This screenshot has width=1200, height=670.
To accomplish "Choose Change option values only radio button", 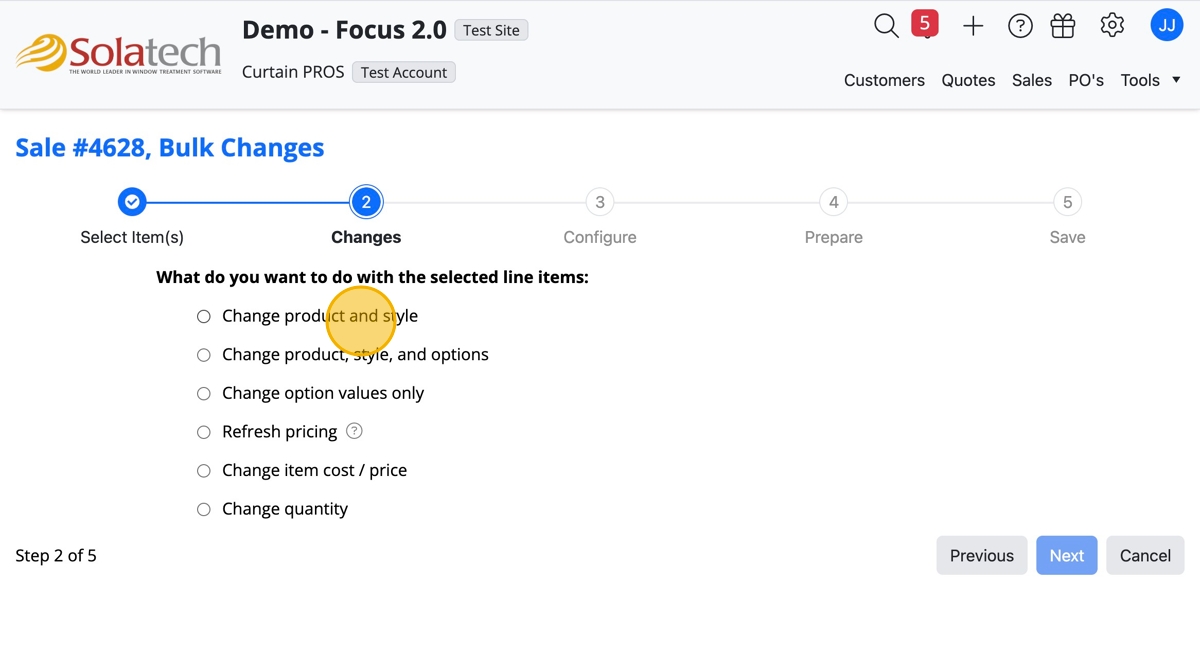I will click(204, 394).
